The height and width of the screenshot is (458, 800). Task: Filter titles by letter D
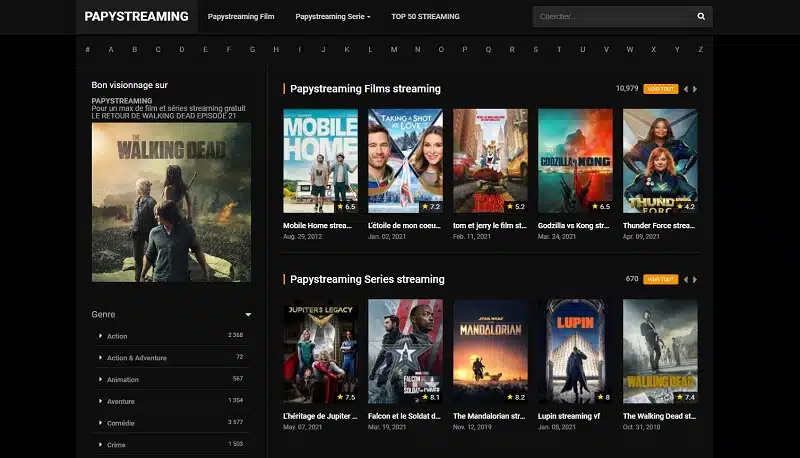pos(182,49)
